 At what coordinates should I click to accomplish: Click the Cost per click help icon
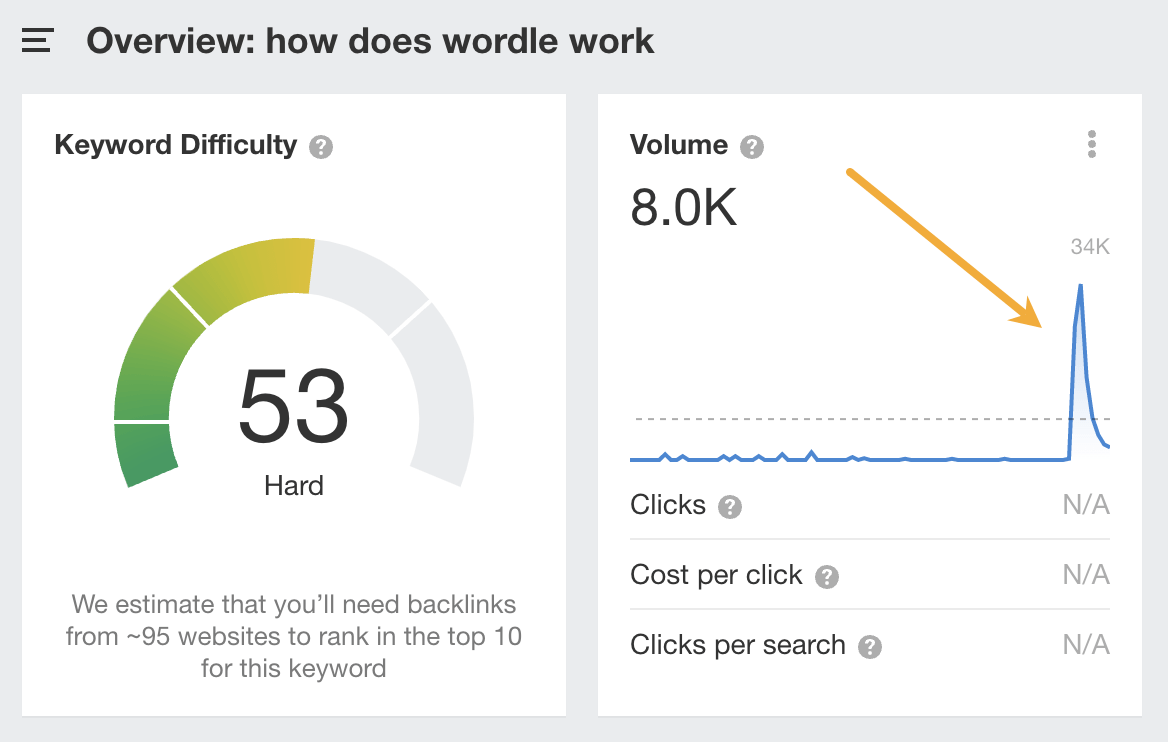(827, 576)
